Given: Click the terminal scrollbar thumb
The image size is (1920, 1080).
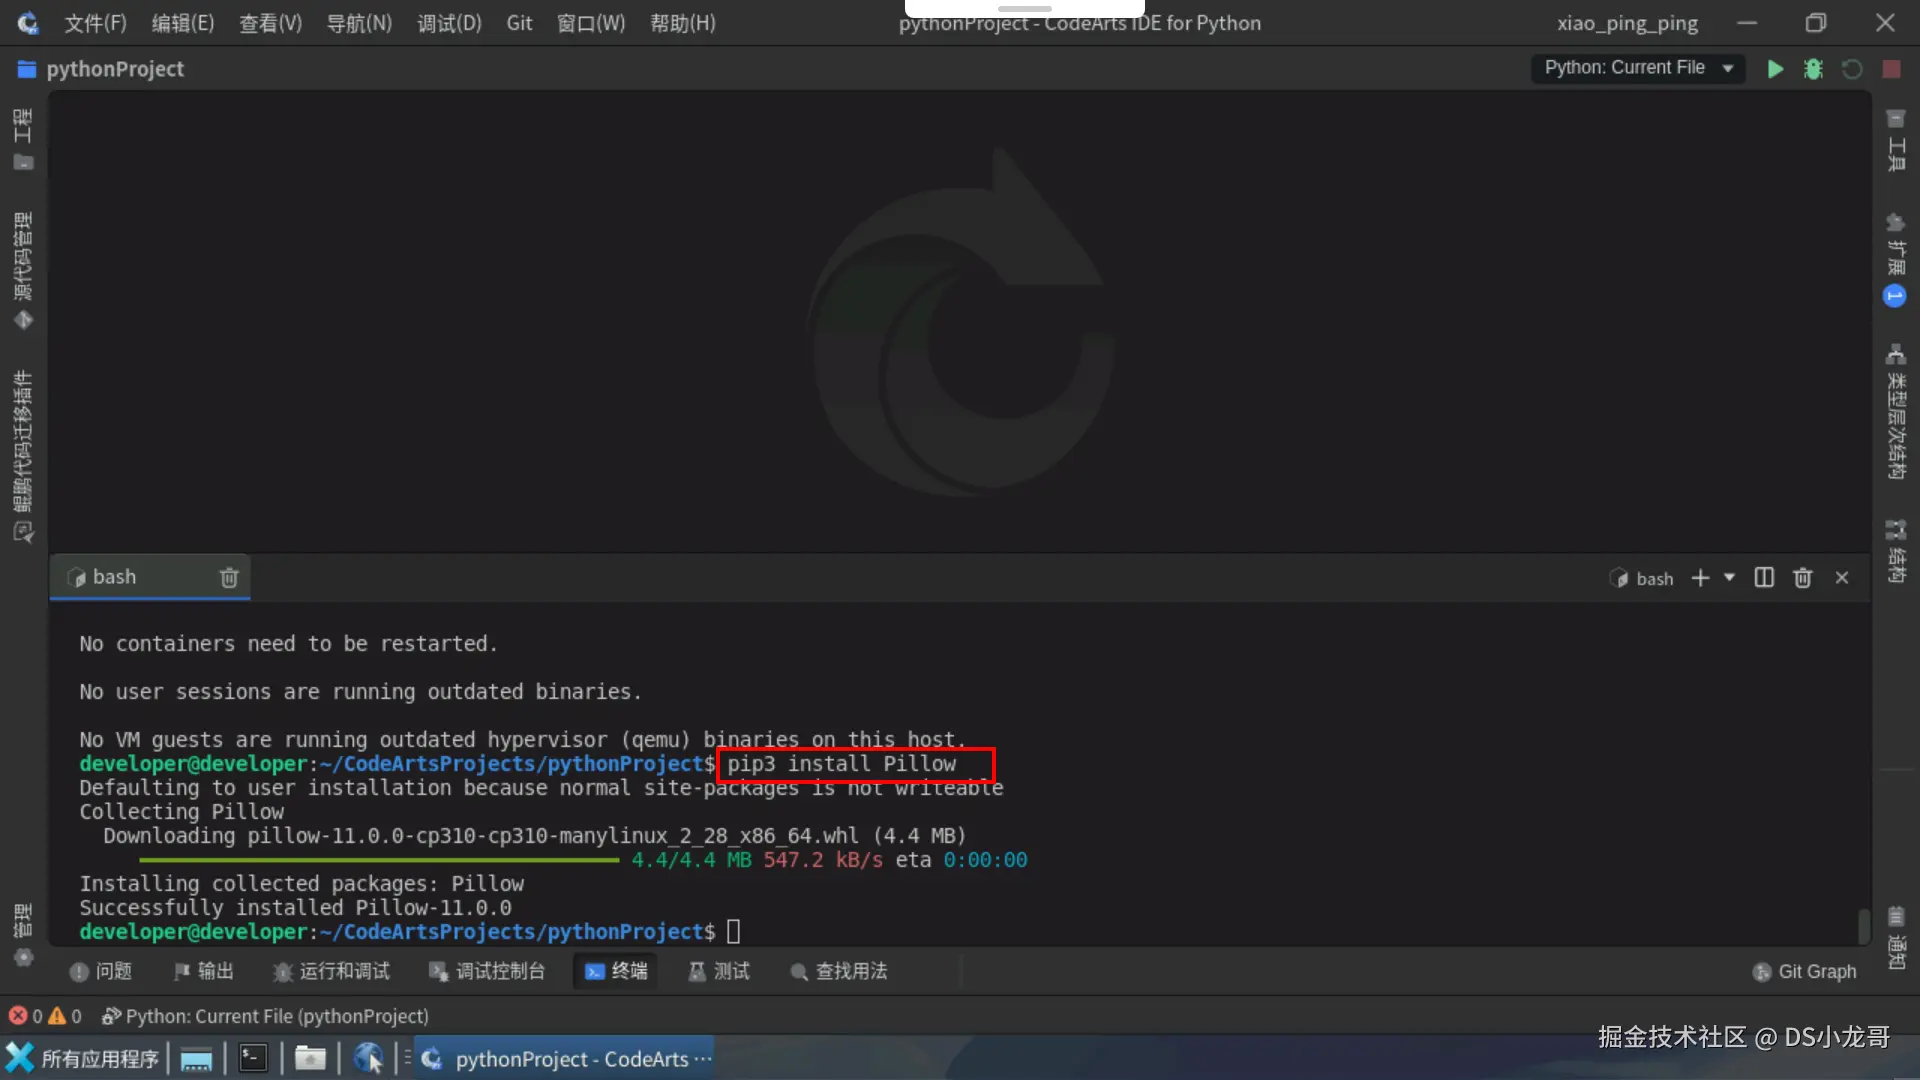Looking at the screenshot, I should pos(1863,926).
